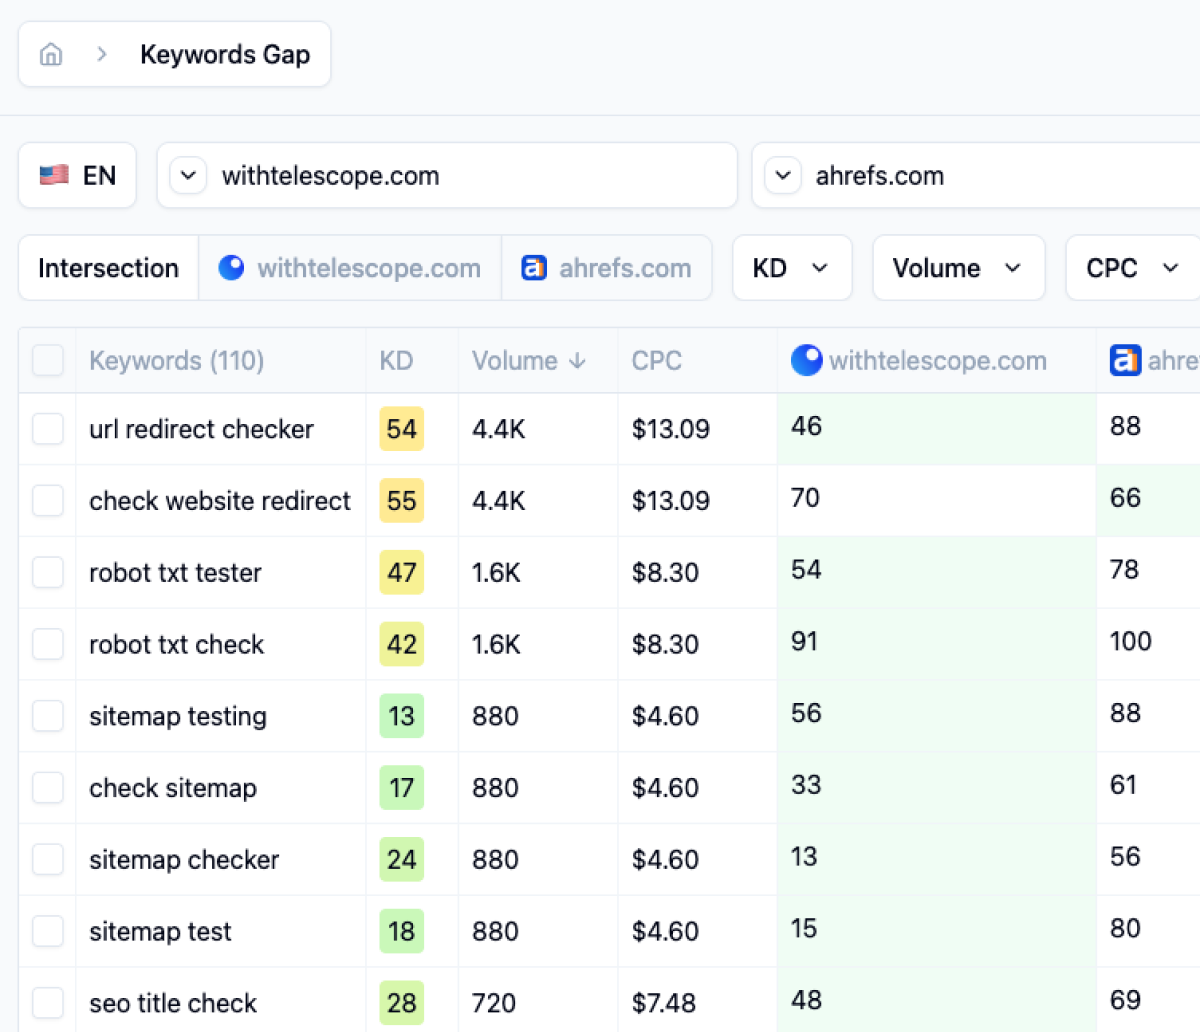Click the US flag language icon
Screen dimensions: 1200x1032
point(54,175)
